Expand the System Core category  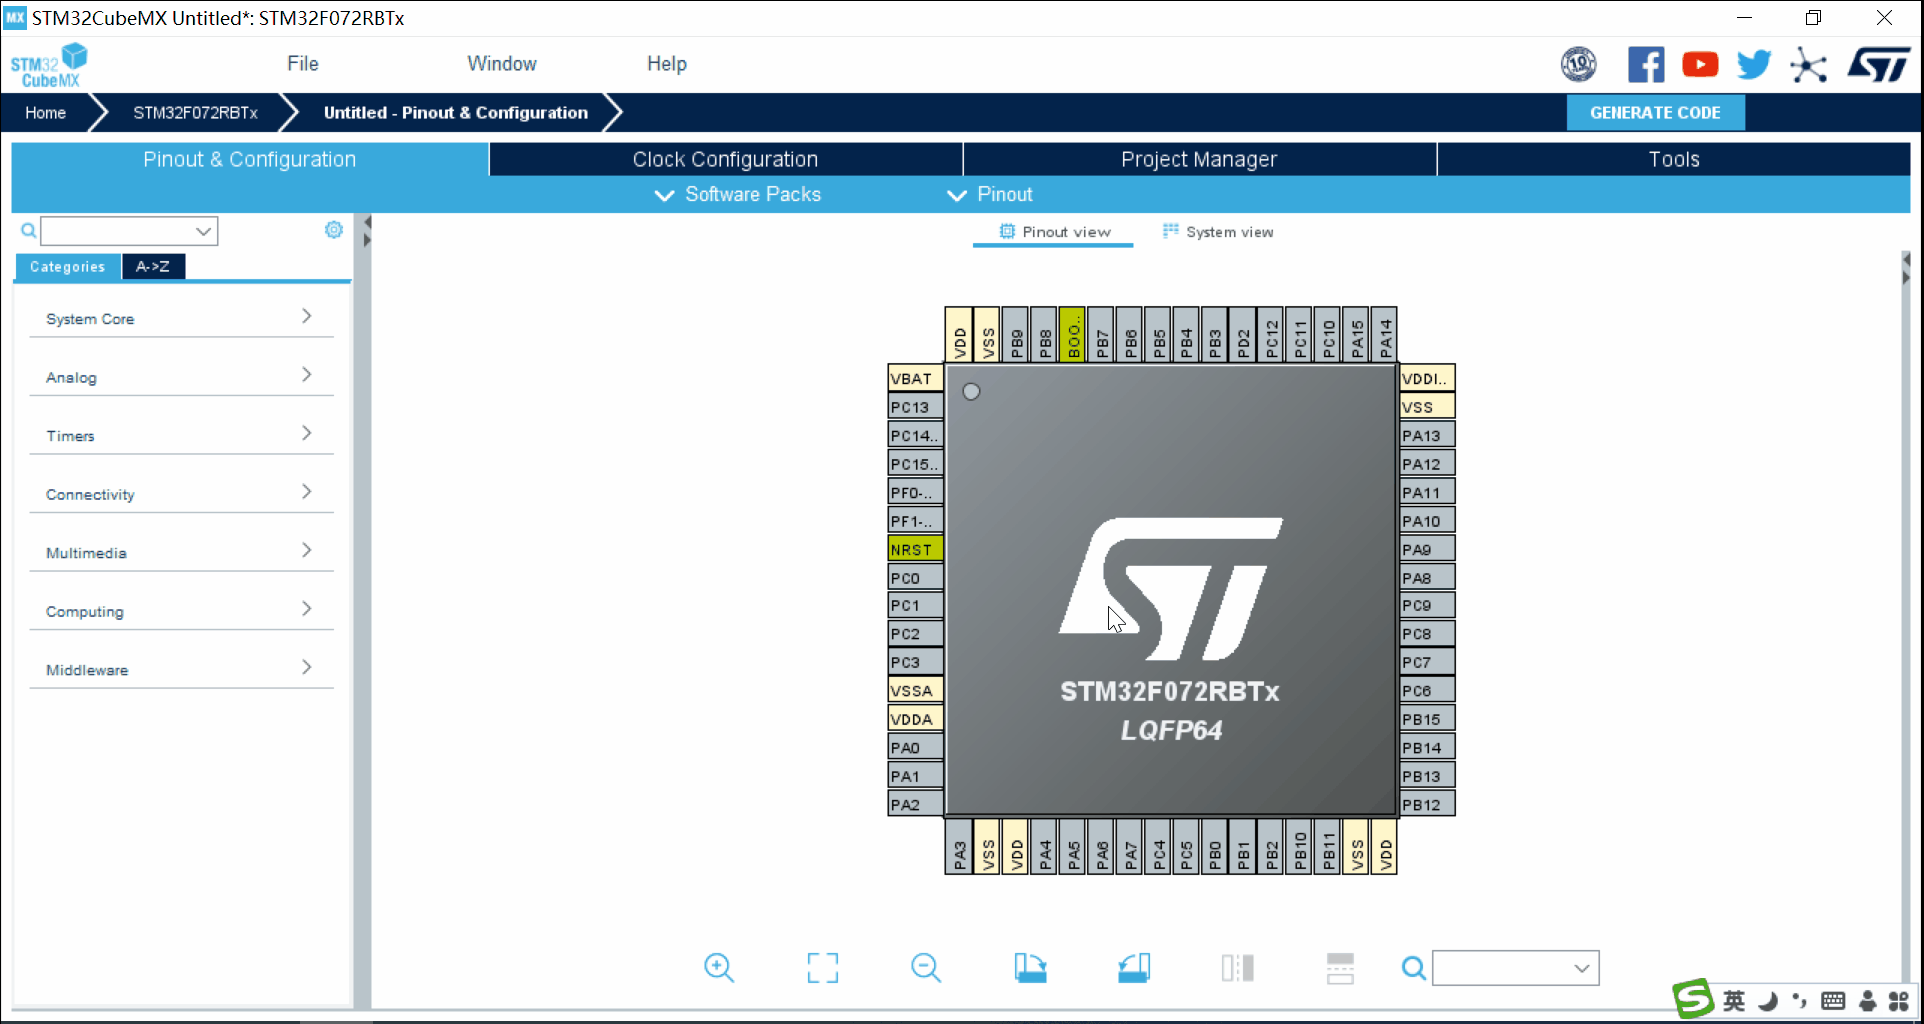tap(181, 318)
